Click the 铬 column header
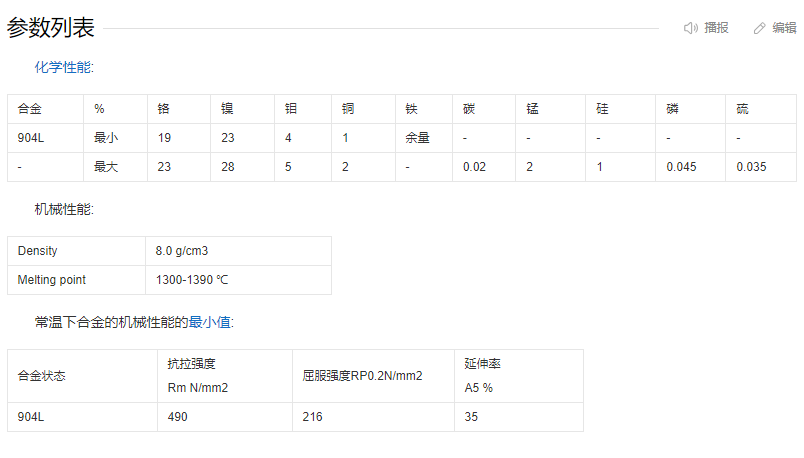 tap(179, 109)
